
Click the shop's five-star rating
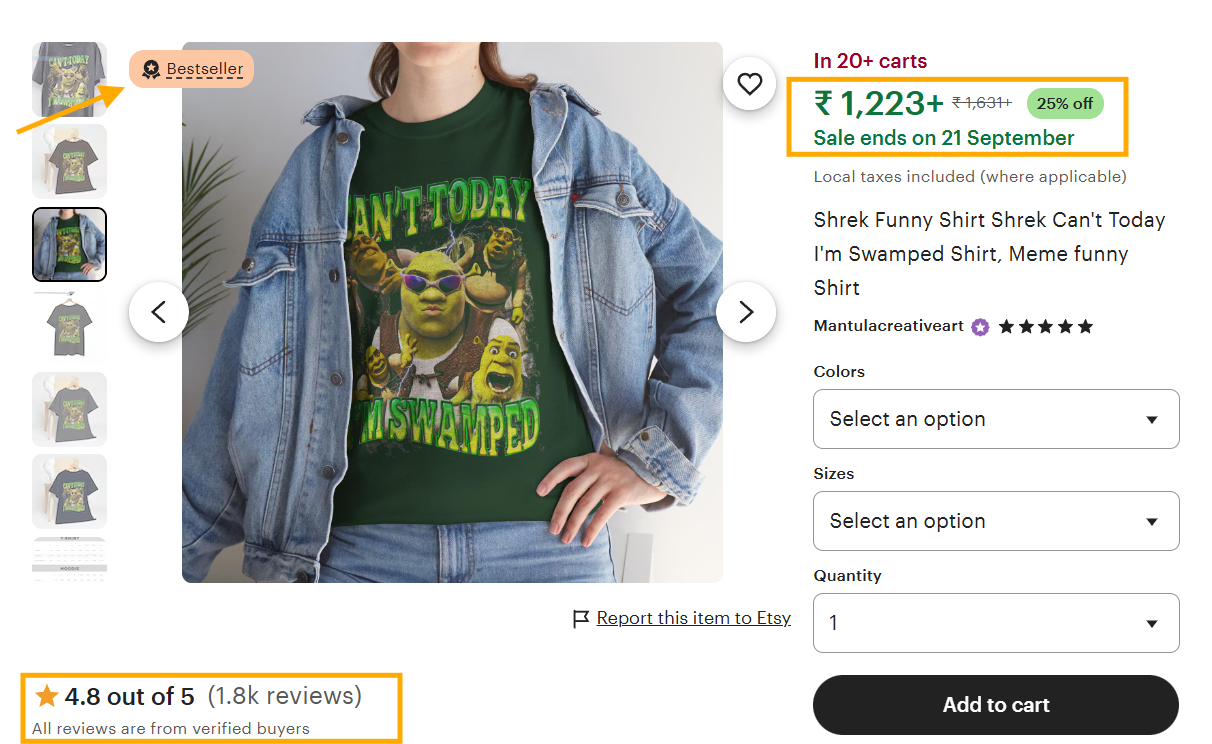(x=1045, y=327)
